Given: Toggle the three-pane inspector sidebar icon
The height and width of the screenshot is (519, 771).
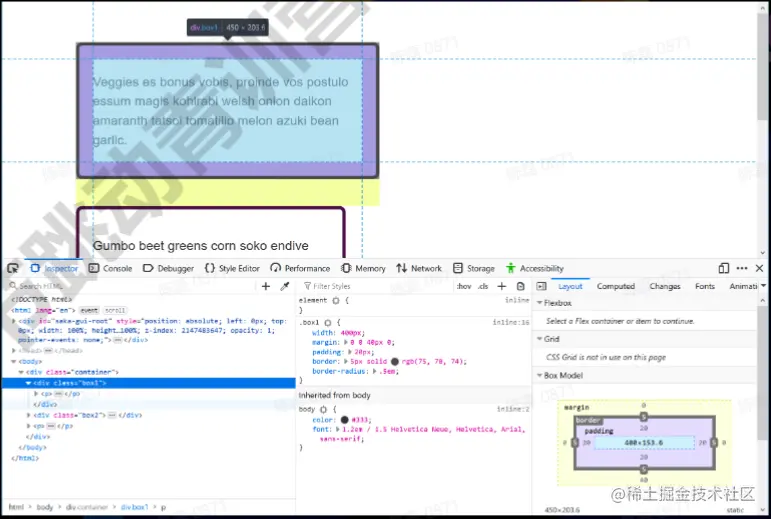Looking at the screenshot, I should (541, 286).
